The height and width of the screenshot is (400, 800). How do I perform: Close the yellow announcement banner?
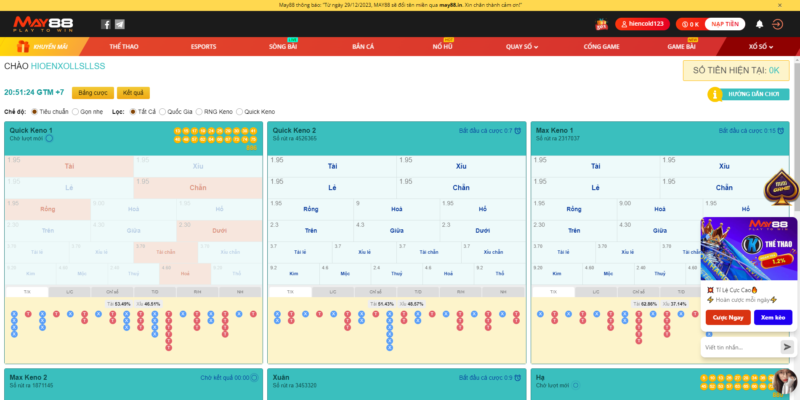click(x=779, y=5)
